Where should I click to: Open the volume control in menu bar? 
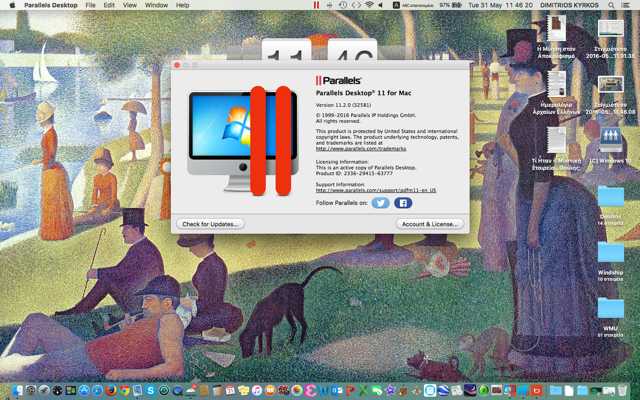[380, 5]
